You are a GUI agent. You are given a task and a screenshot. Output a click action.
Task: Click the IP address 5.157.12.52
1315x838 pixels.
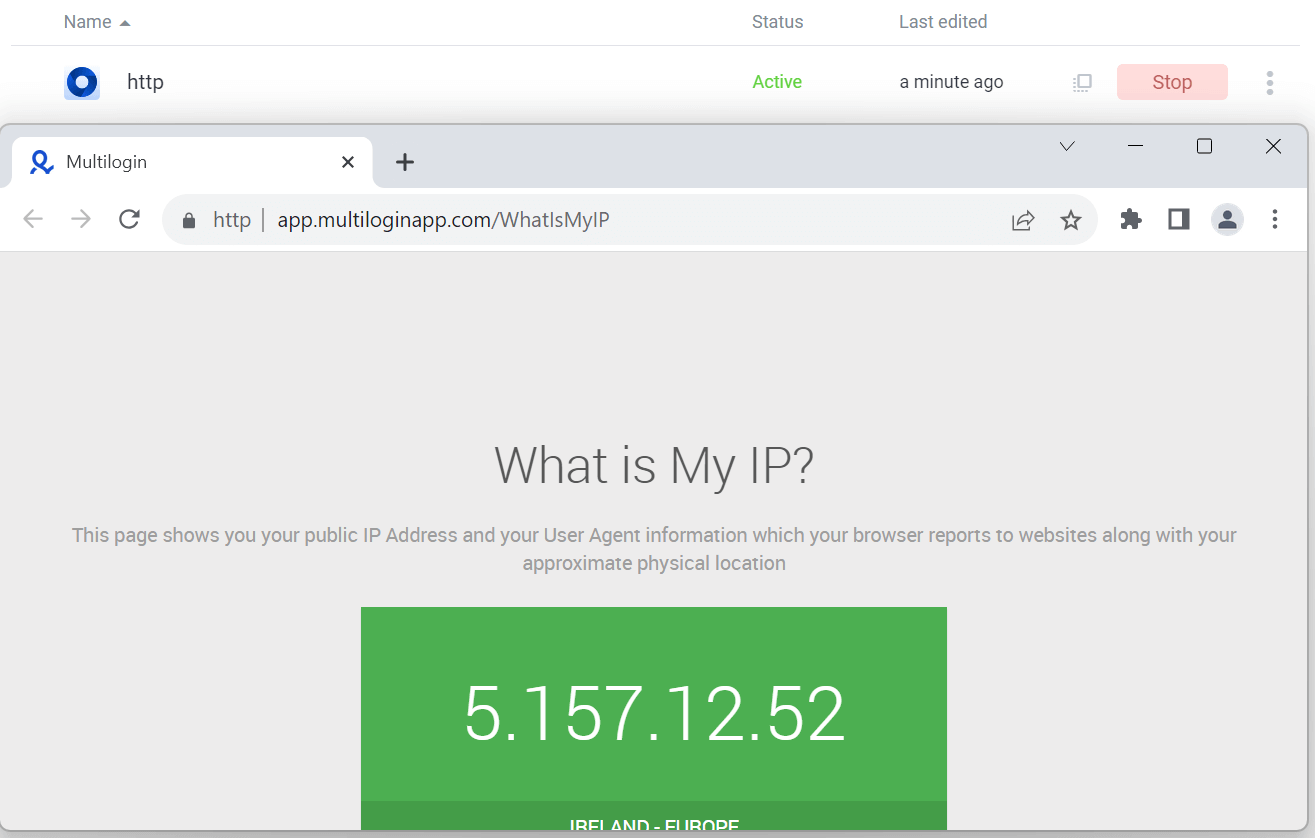point(654,714)
